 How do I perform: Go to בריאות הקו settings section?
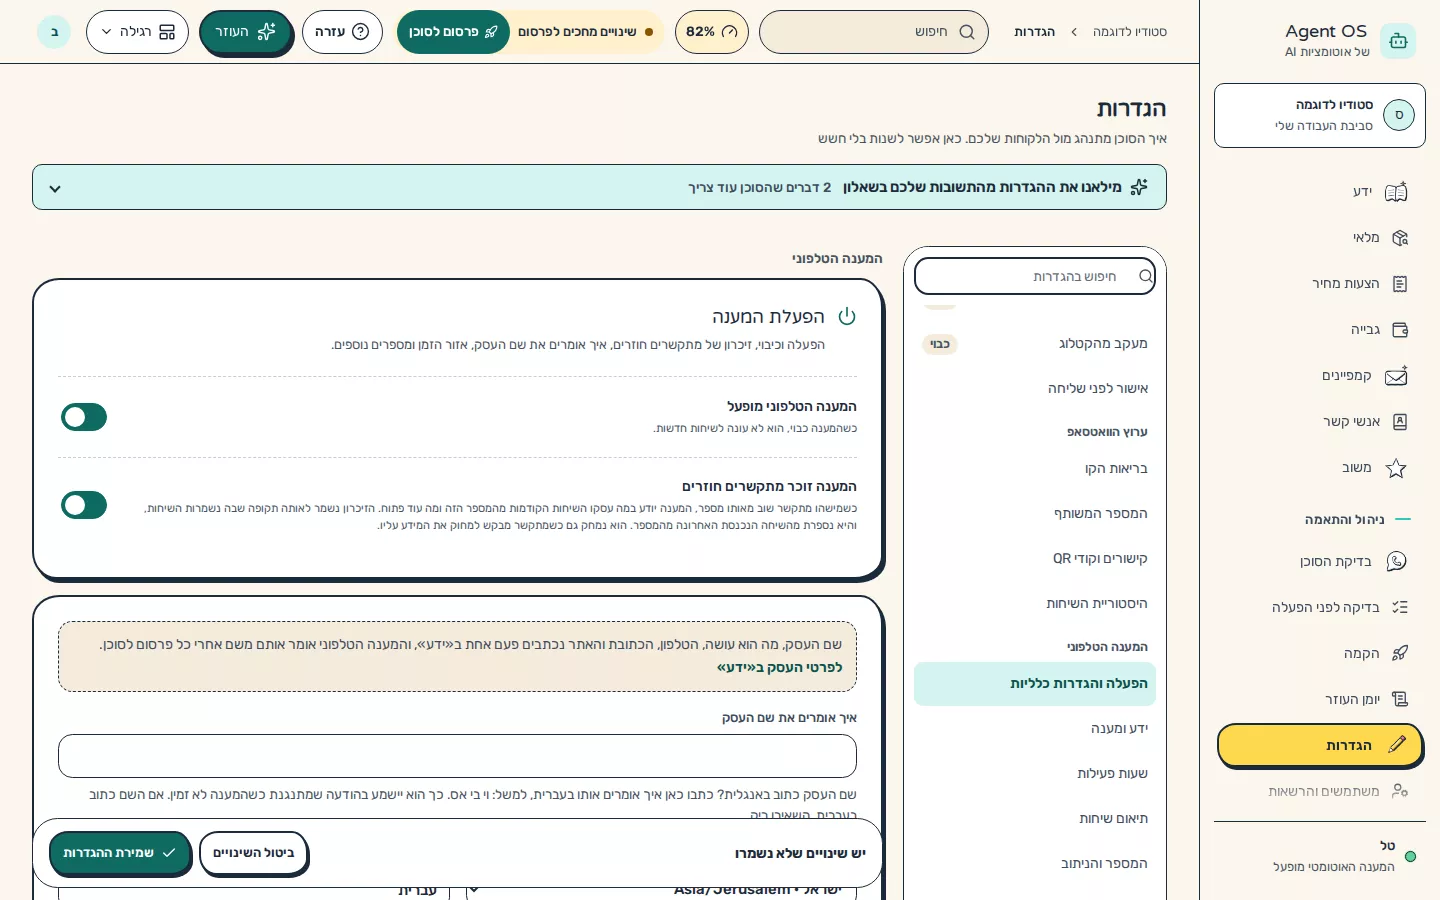tap(1035, 469)
